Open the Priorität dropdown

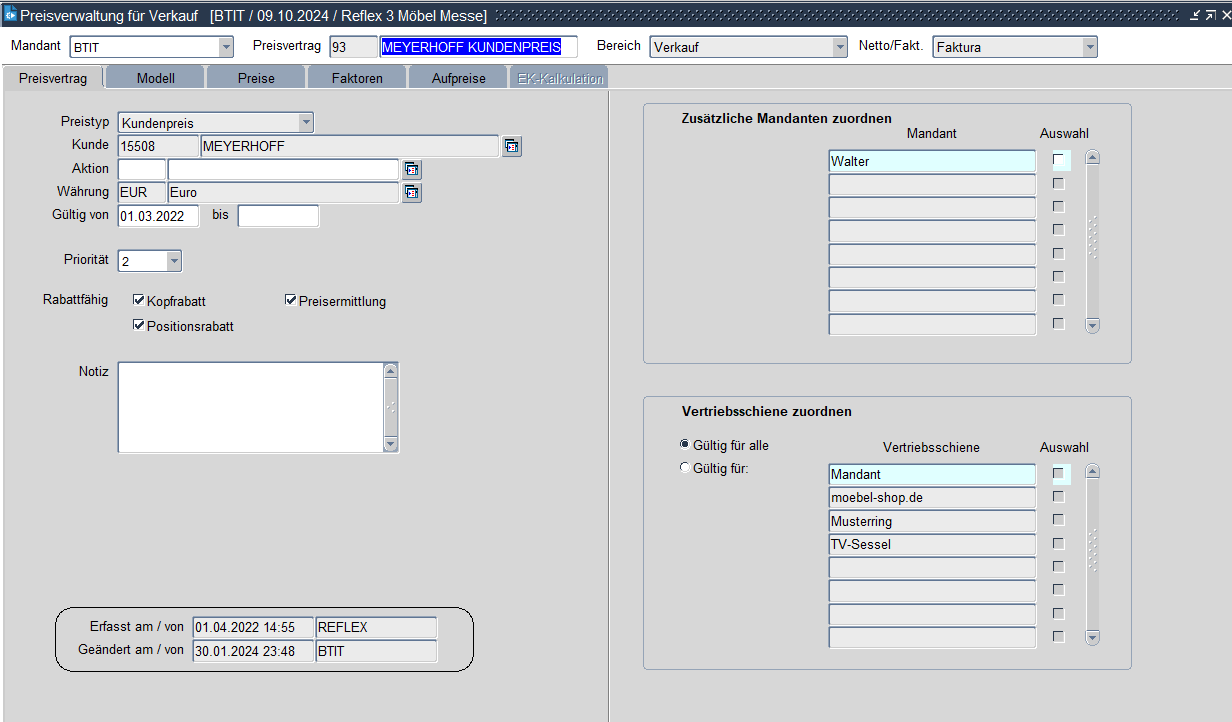pos(174,261)
